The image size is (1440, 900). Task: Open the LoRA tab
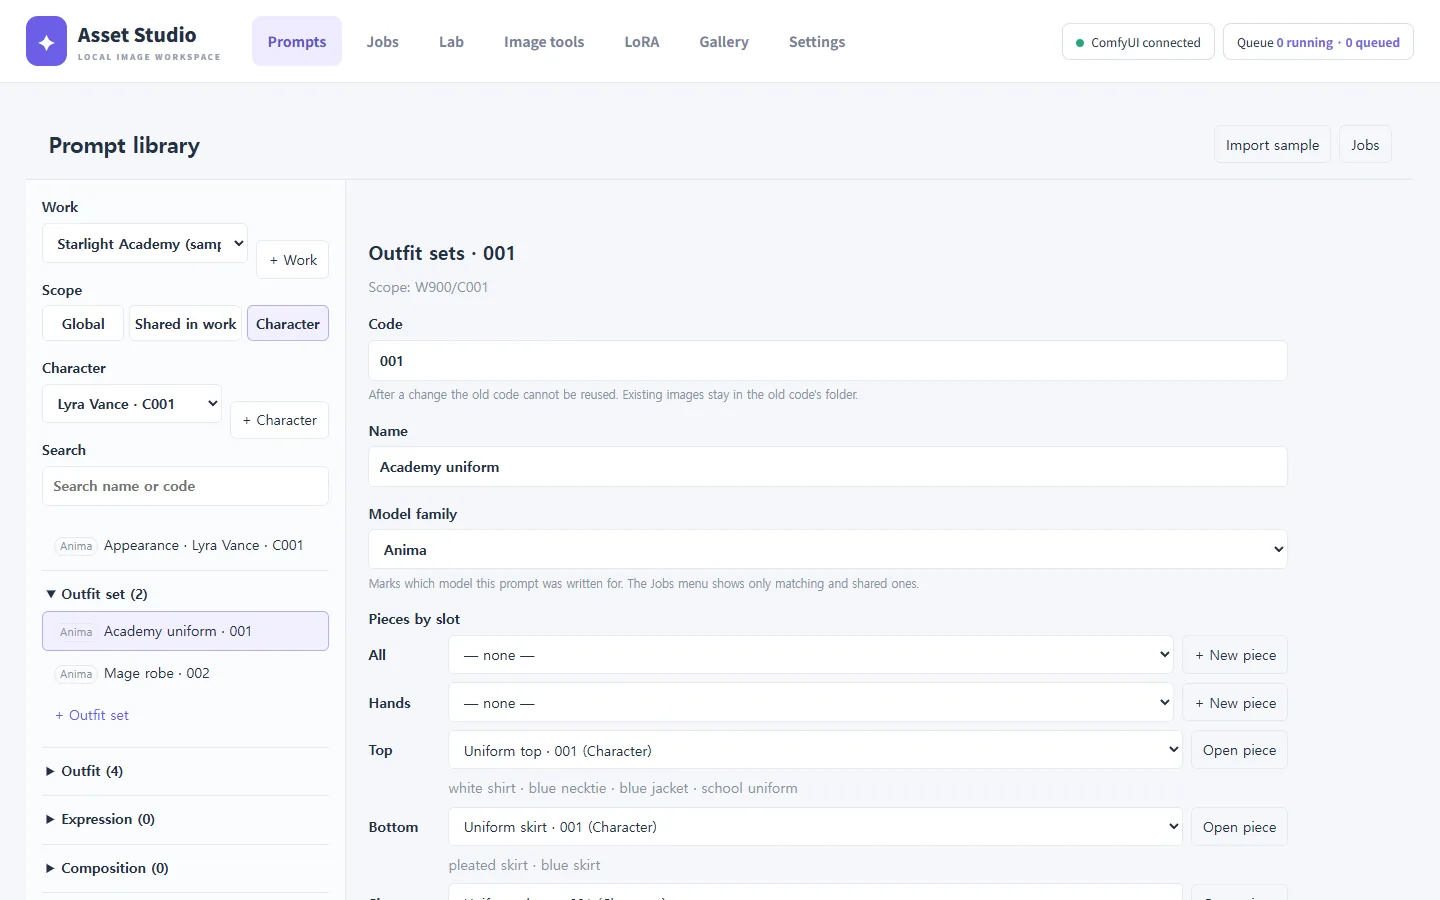click(x=642, y=41)
